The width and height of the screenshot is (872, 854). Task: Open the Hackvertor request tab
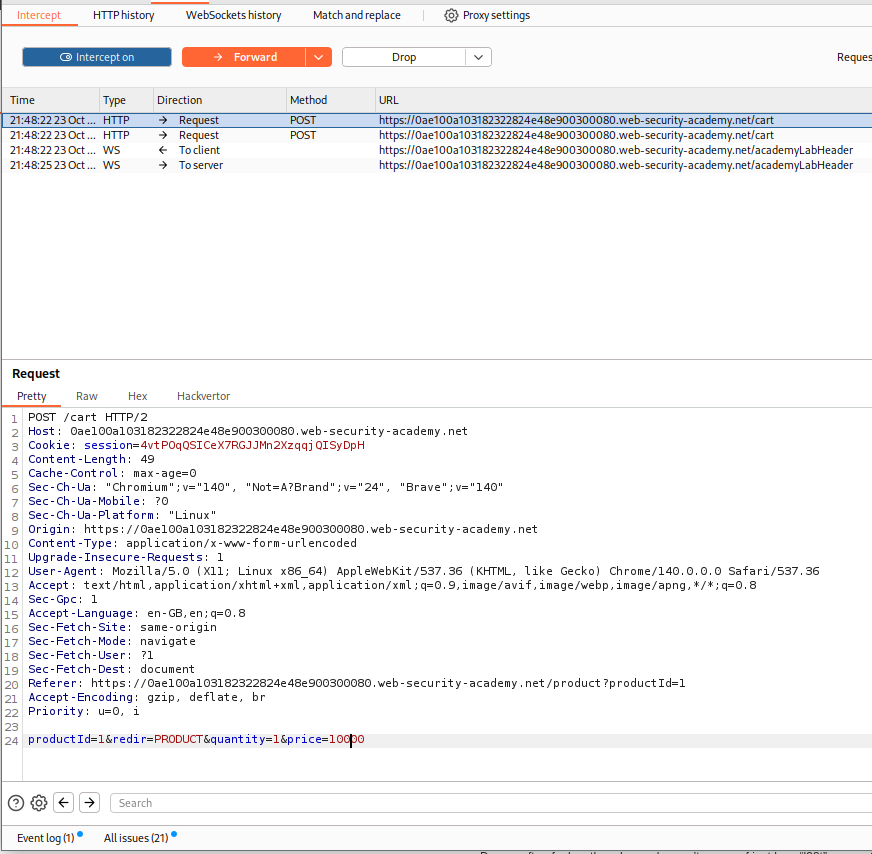pyautogui.click(x=203, y=396)
